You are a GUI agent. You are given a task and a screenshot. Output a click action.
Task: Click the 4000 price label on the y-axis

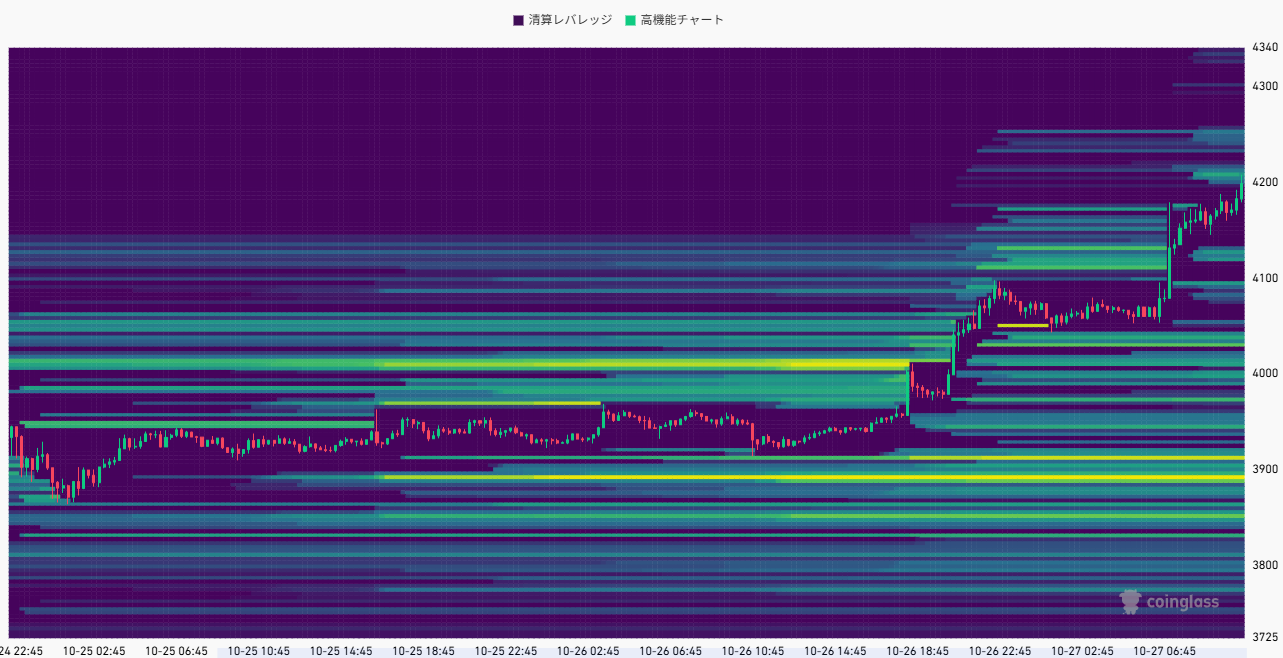pos(1266,373)
